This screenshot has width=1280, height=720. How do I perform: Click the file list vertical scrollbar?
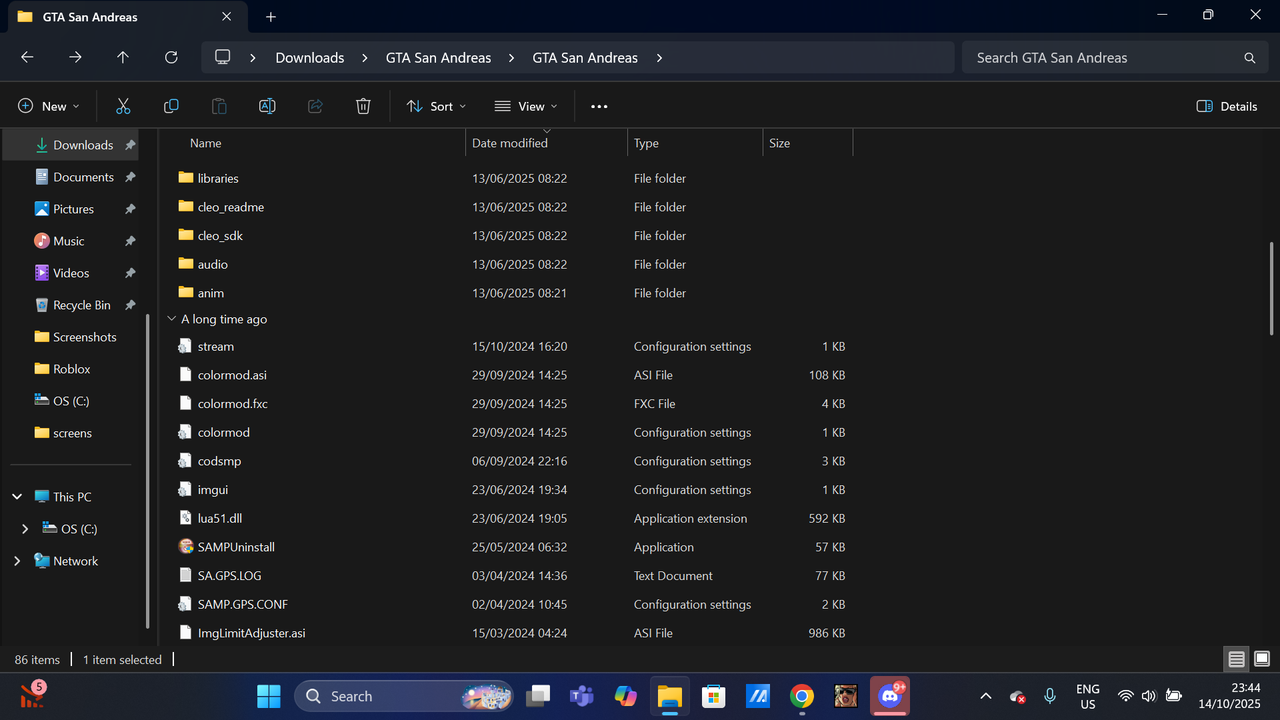1272,288
